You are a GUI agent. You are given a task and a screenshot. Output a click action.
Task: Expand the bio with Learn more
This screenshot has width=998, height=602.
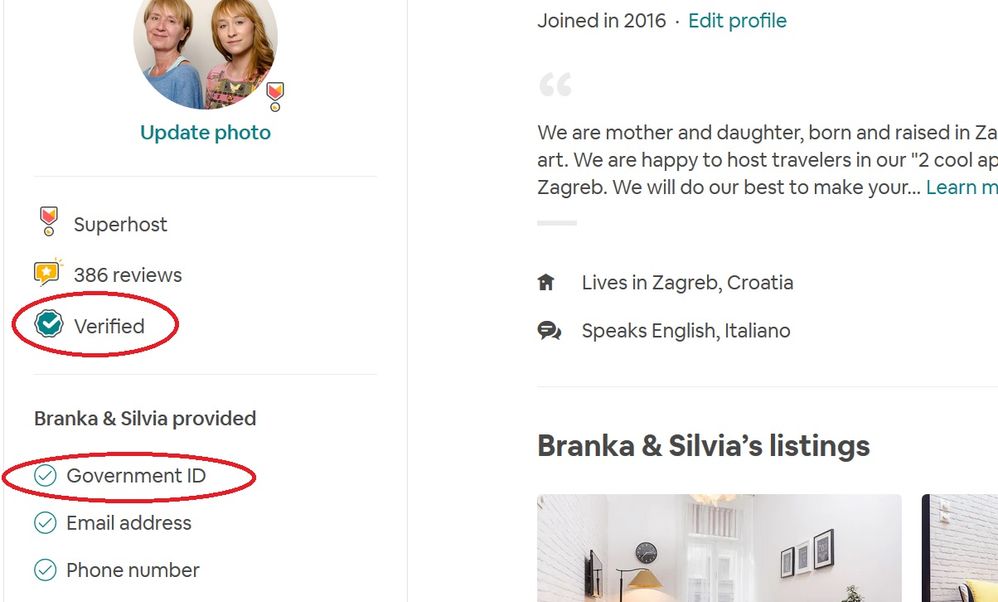point(961,187)
